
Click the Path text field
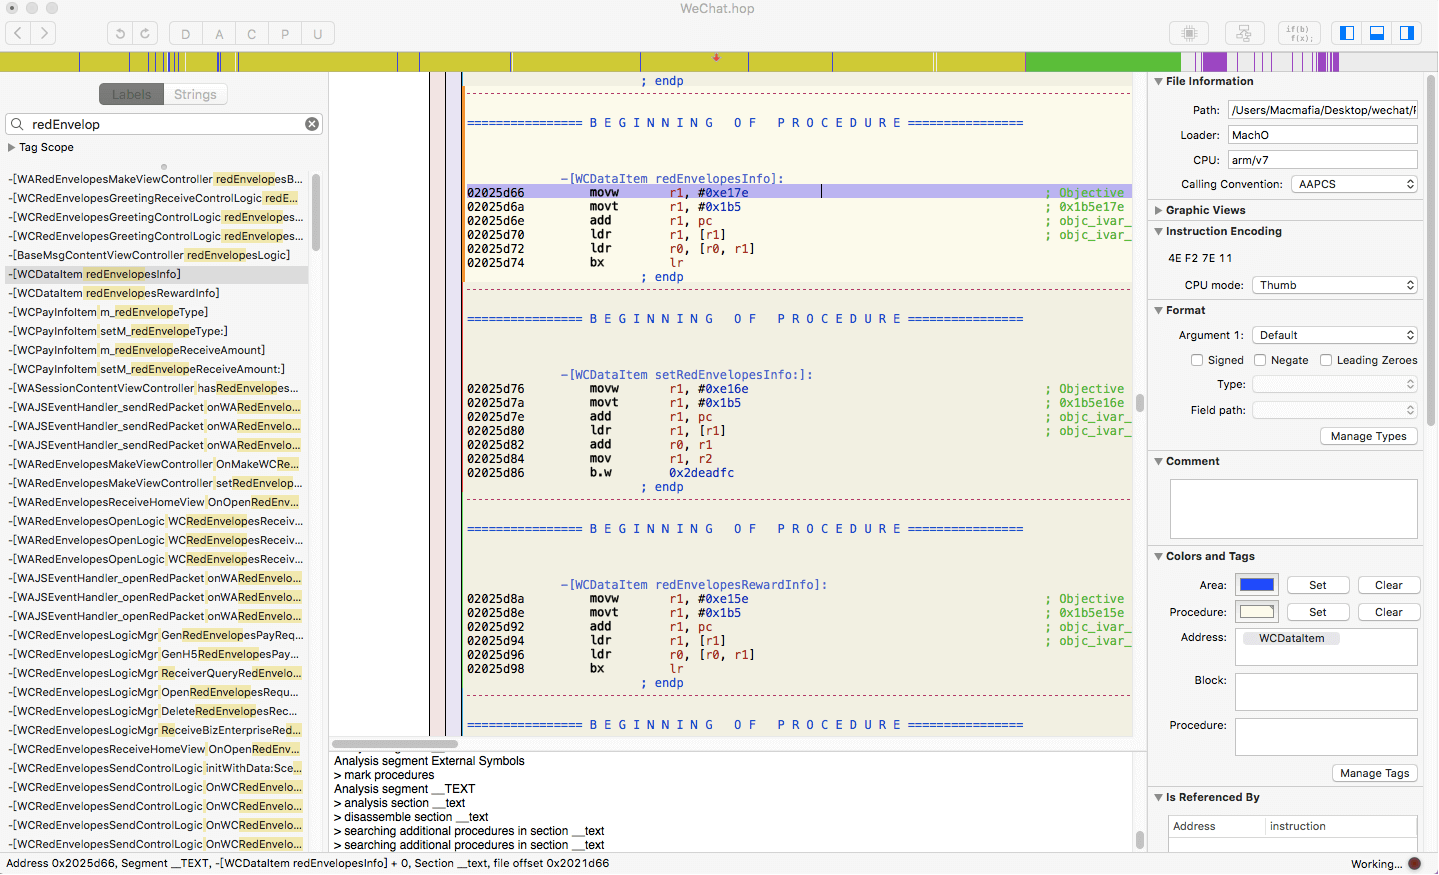[1322, 110]
